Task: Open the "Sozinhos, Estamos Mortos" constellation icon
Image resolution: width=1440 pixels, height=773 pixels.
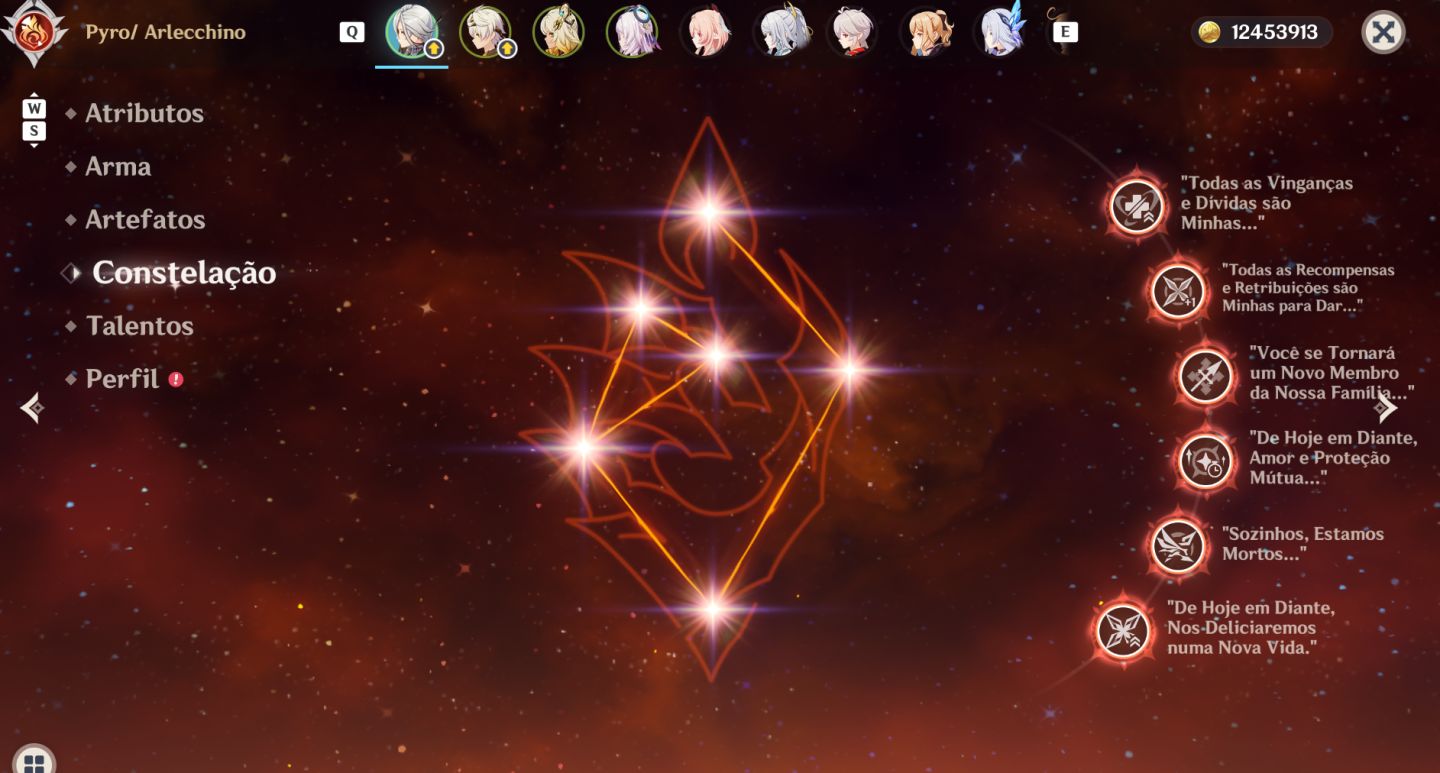Action: coord(1178,546)
